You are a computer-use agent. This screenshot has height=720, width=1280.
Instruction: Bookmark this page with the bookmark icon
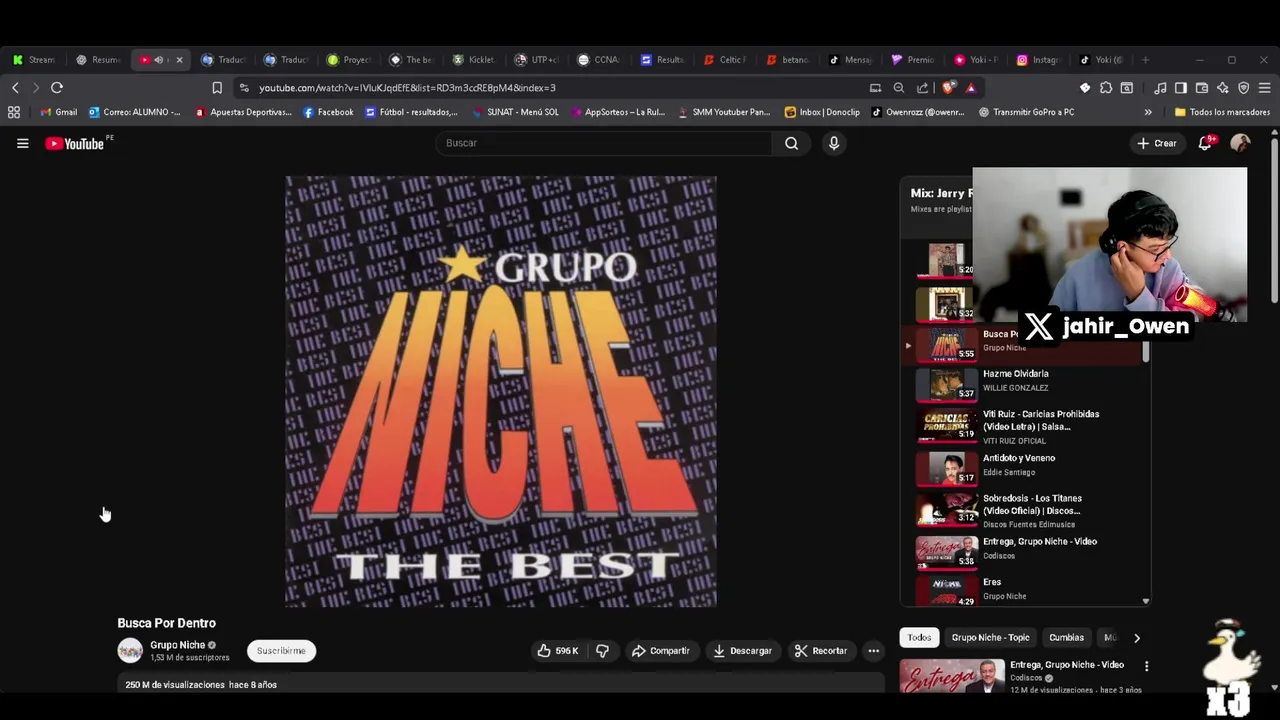[217, 88]
